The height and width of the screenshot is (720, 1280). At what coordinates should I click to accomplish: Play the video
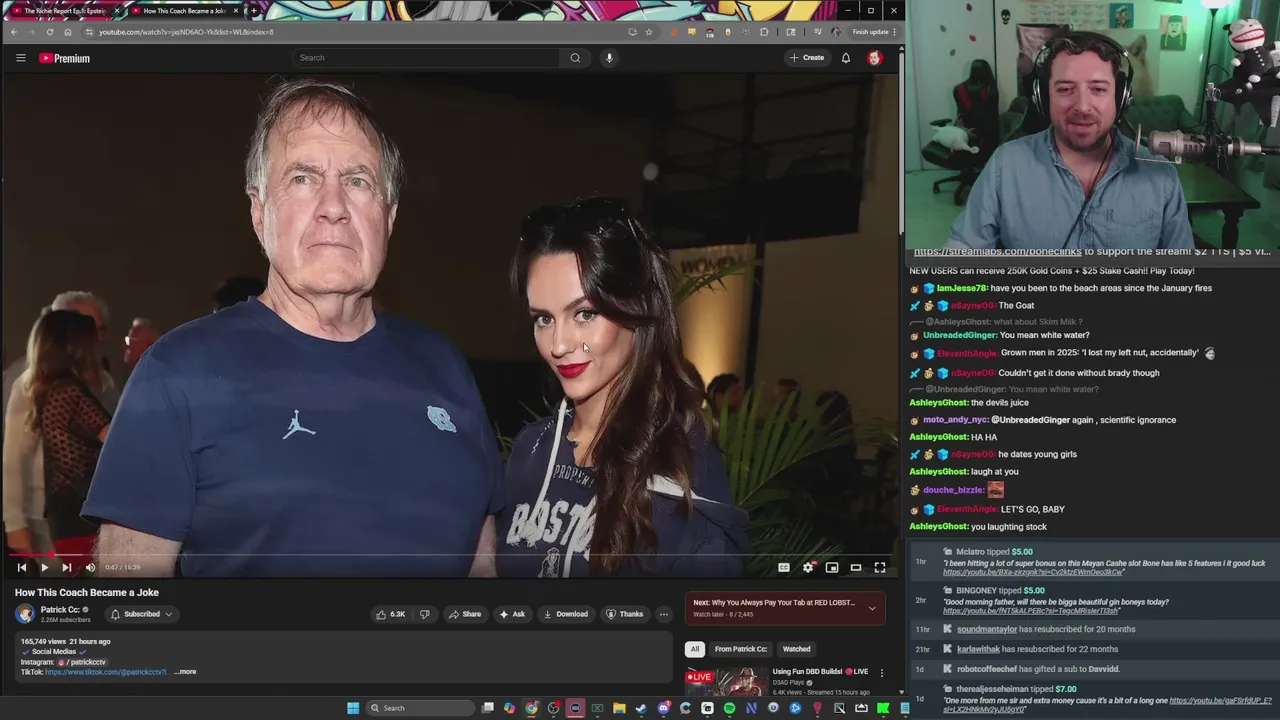[44, 567]
